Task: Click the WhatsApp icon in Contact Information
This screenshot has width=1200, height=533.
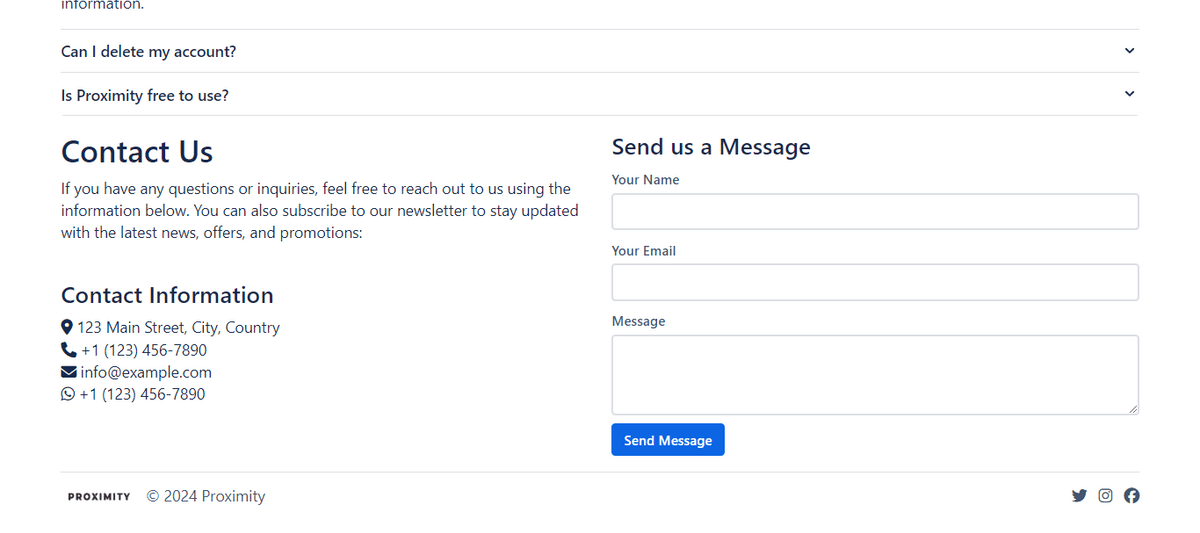Action: 68,394
